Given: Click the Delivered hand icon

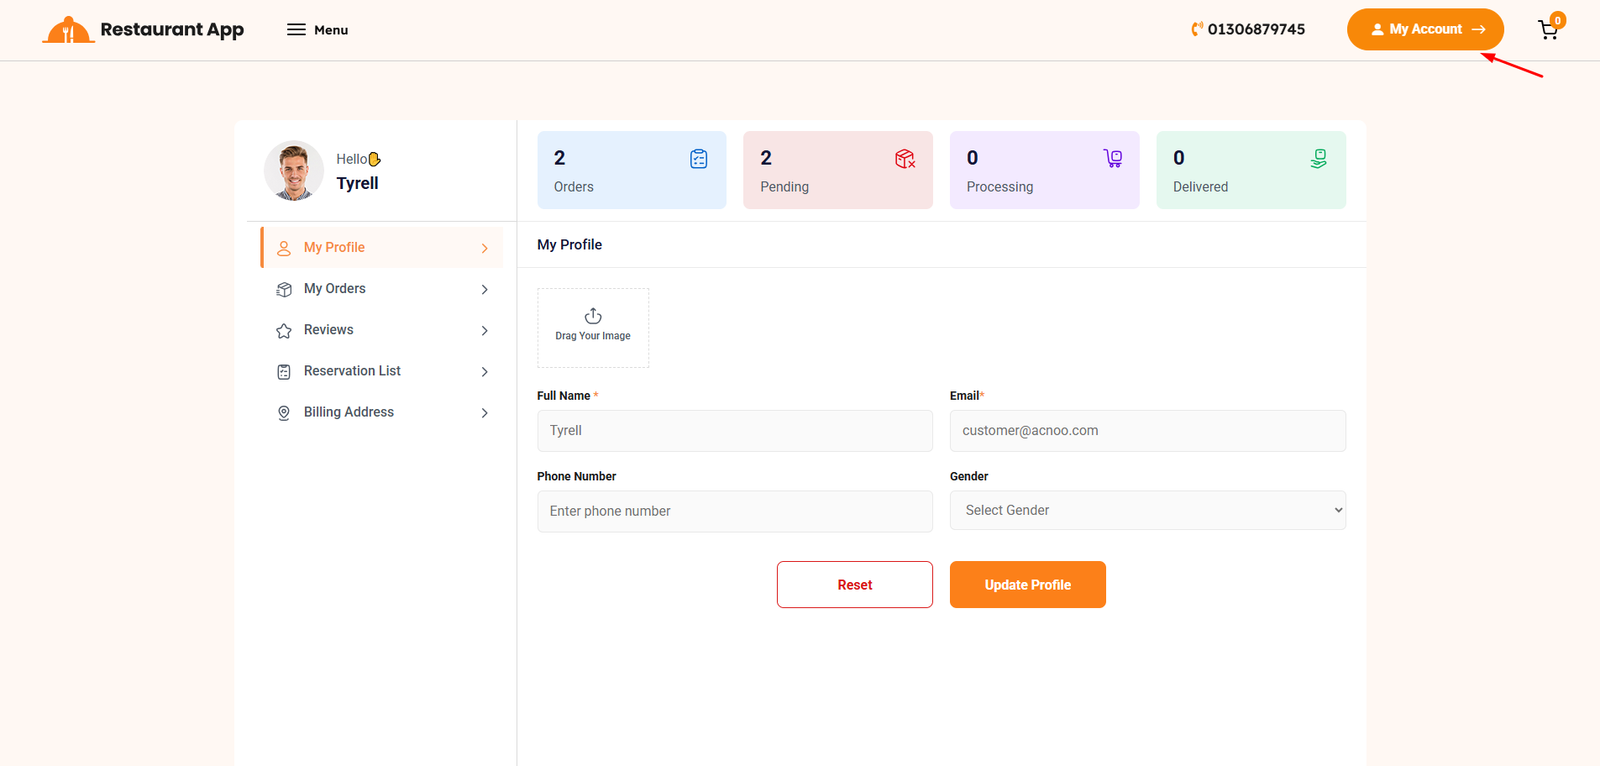Looking at the screenshot, I should pyautogui.click(x=1318, y=159).
